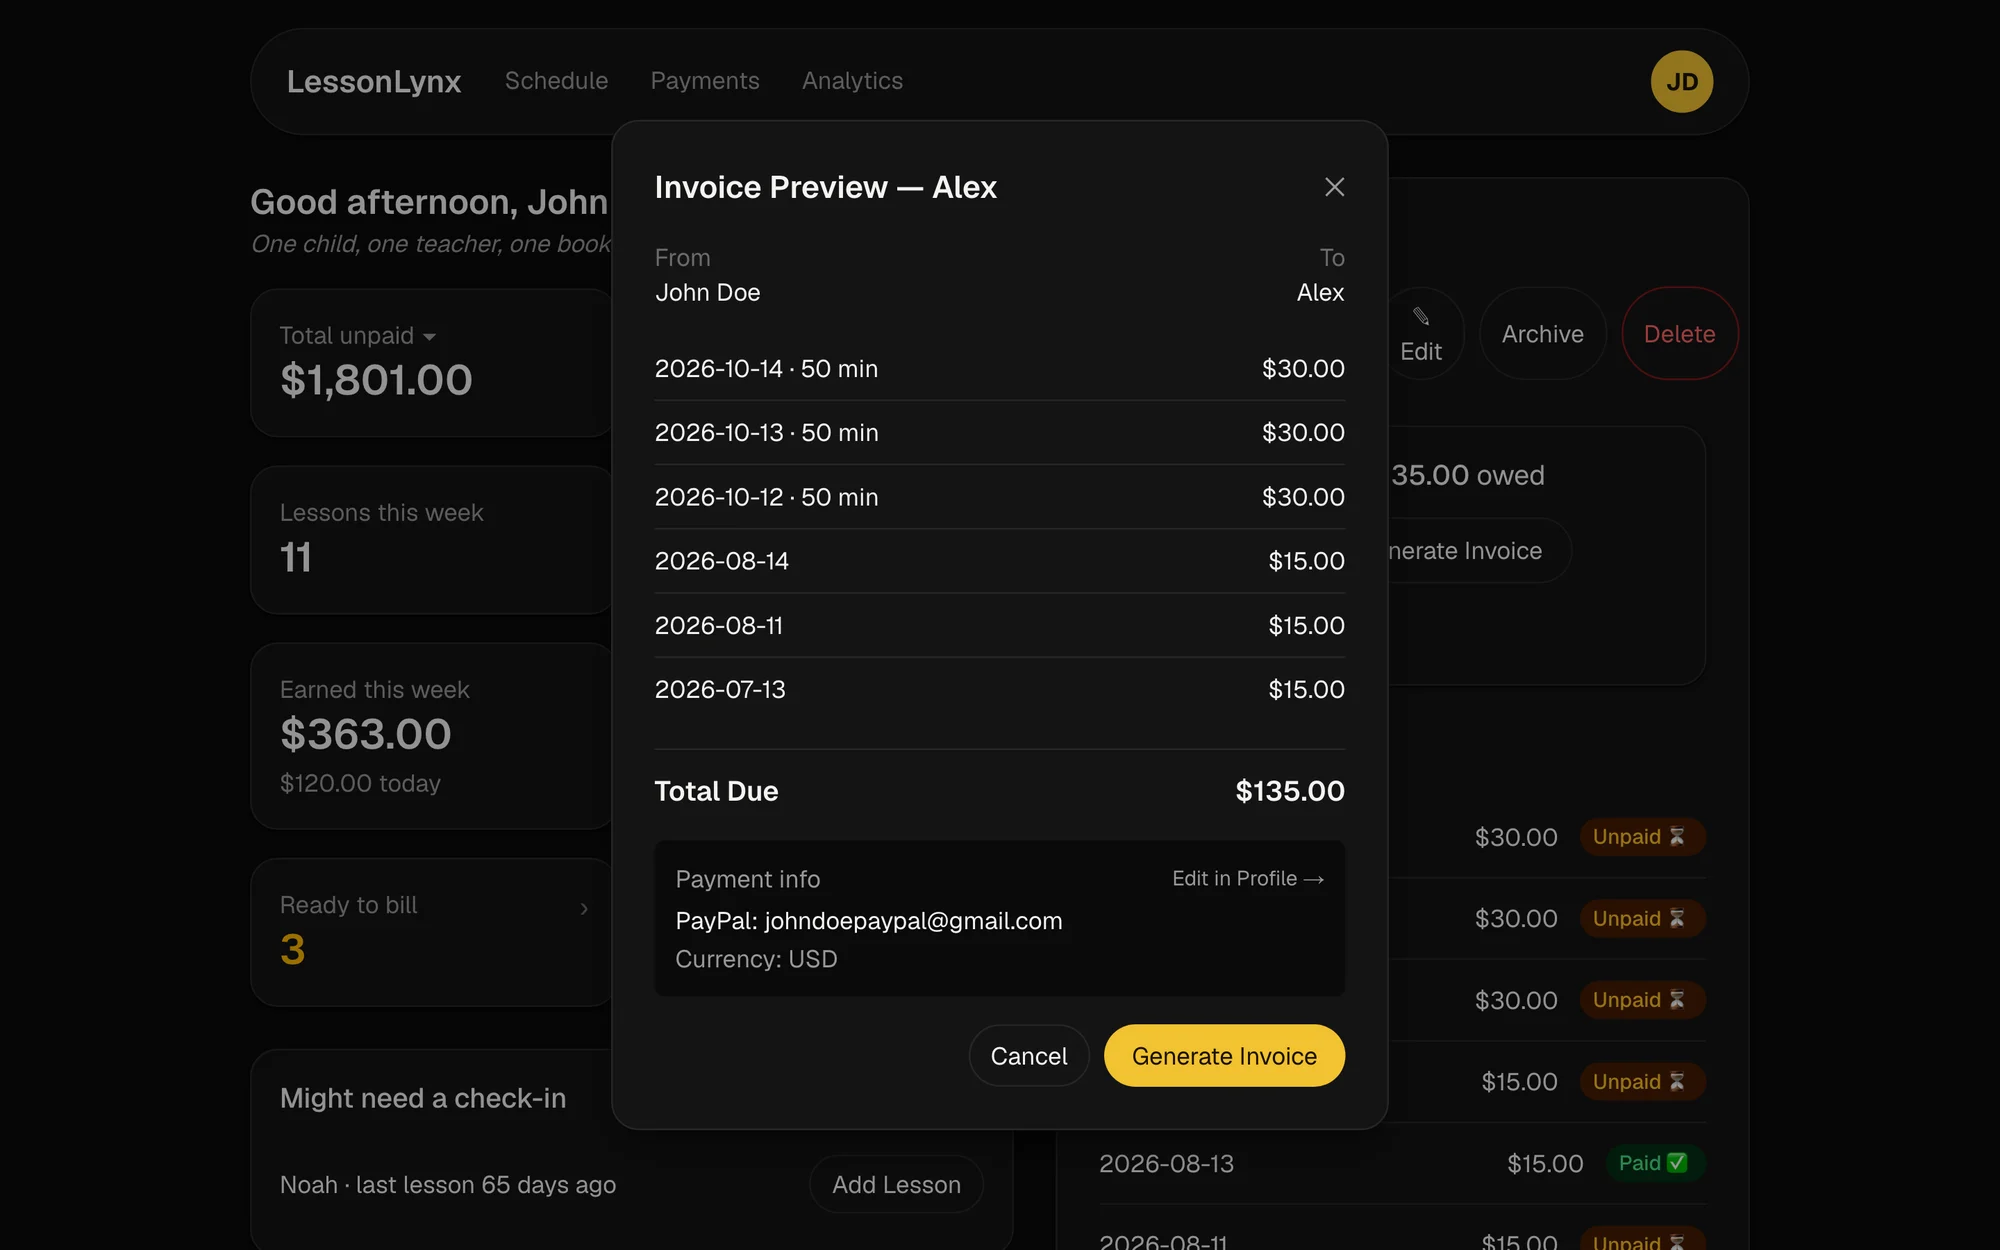Click the Lessons this week card
2000x1250 pixels.
tap(432, 540)
